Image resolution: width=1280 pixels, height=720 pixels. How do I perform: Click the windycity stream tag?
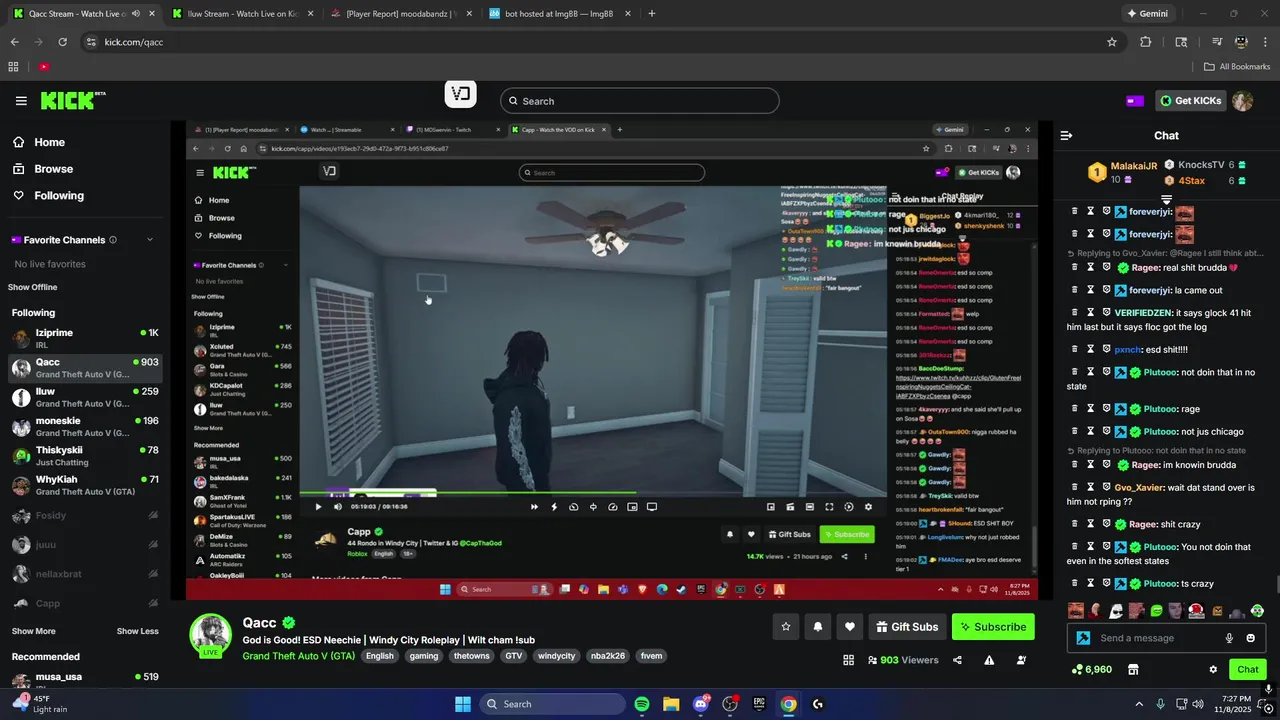coord(556,656)
